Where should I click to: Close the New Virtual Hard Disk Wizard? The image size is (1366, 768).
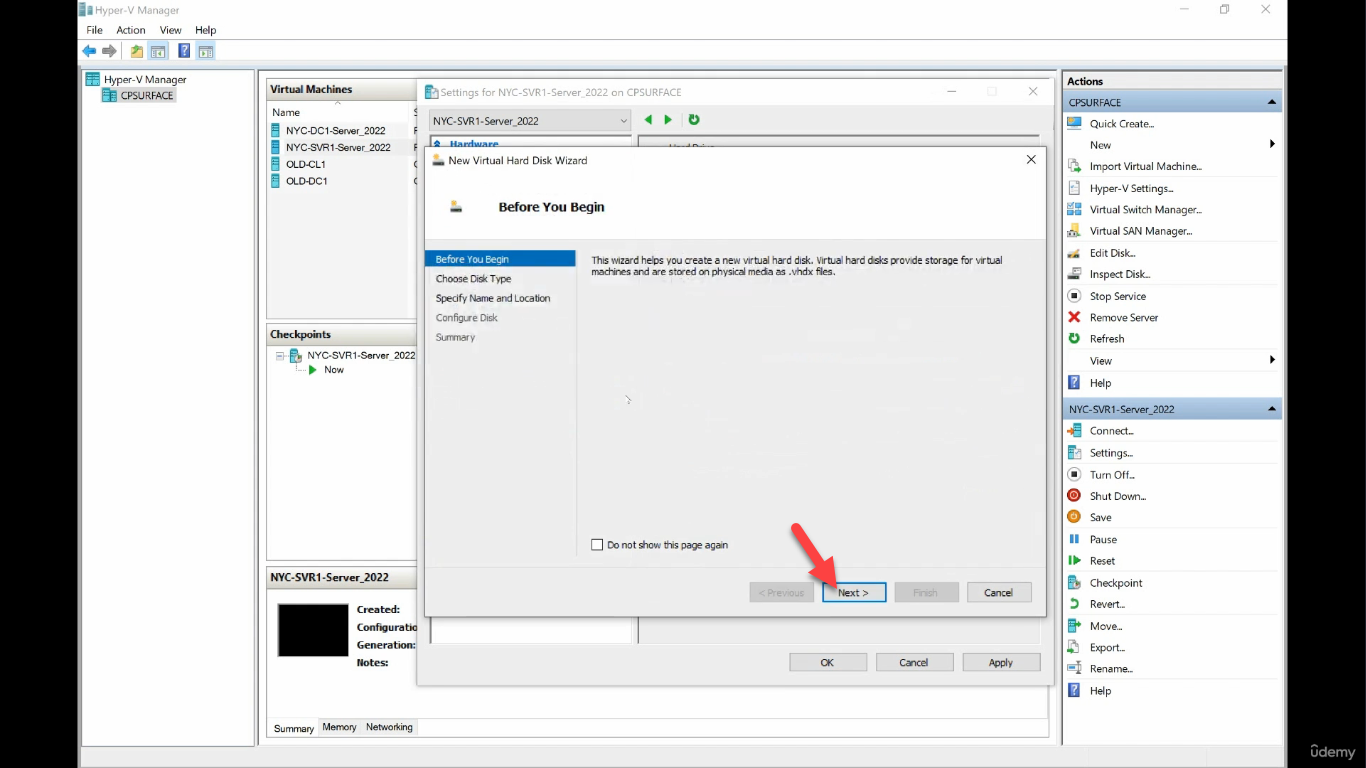(1031, 160)
